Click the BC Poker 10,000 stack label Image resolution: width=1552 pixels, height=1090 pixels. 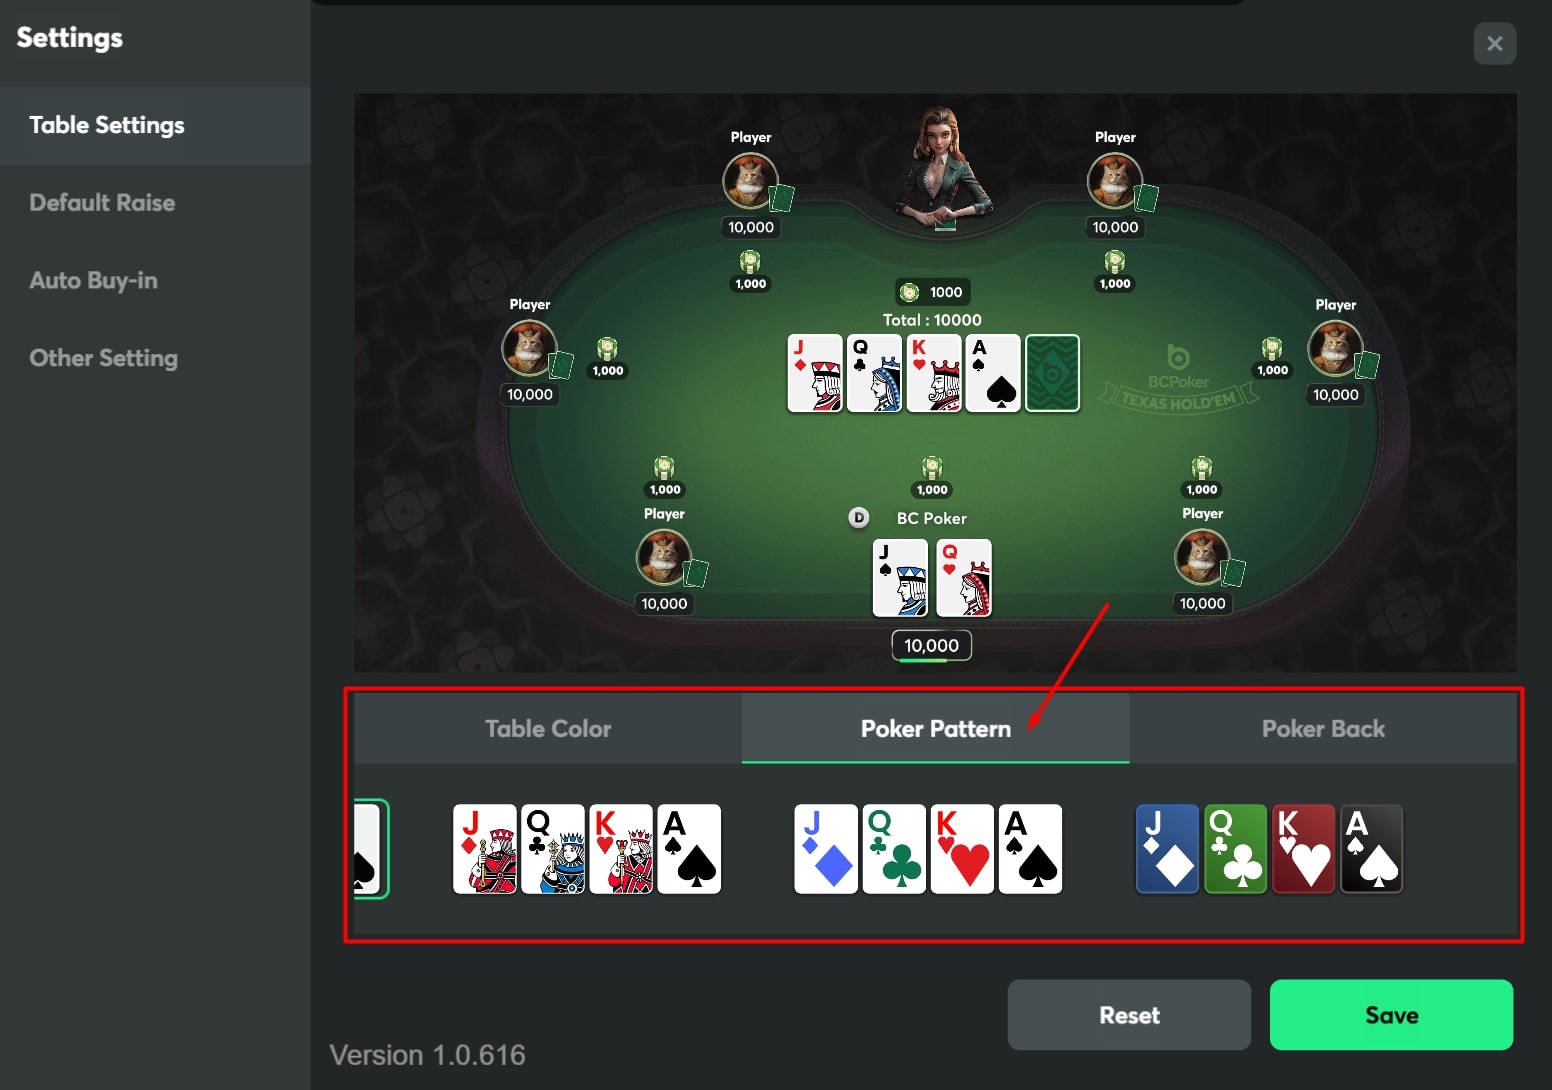pyautogui.click(x=931, y=646)
